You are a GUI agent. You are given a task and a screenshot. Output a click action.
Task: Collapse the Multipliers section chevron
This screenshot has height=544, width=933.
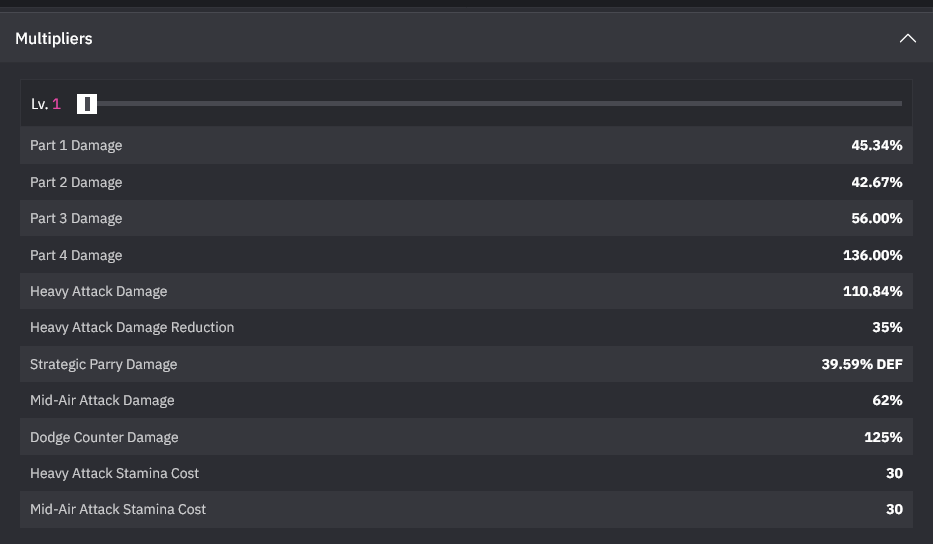907,39
